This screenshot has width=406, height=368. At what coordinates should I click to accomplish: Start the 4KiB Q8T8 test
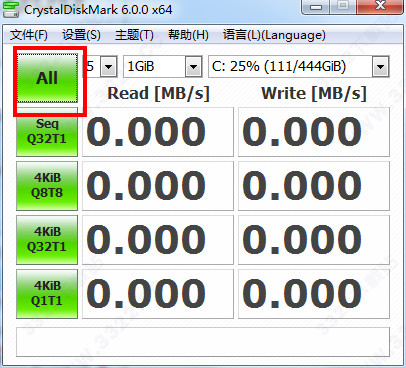47,186
